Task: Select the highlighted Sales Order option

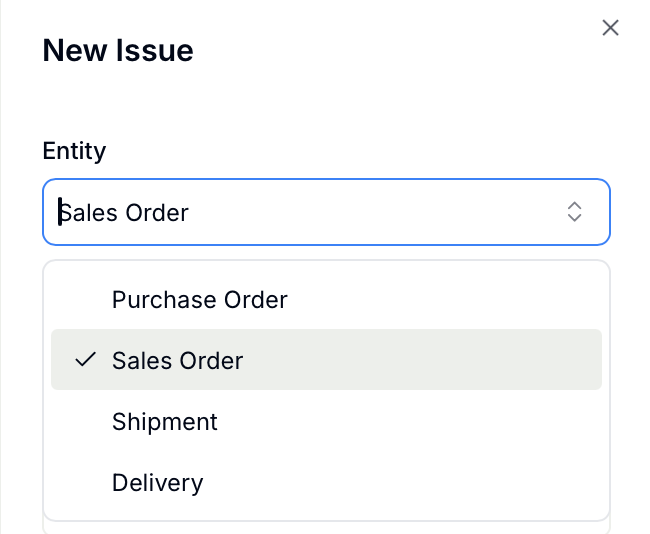Action: click(x=326, y=359)
